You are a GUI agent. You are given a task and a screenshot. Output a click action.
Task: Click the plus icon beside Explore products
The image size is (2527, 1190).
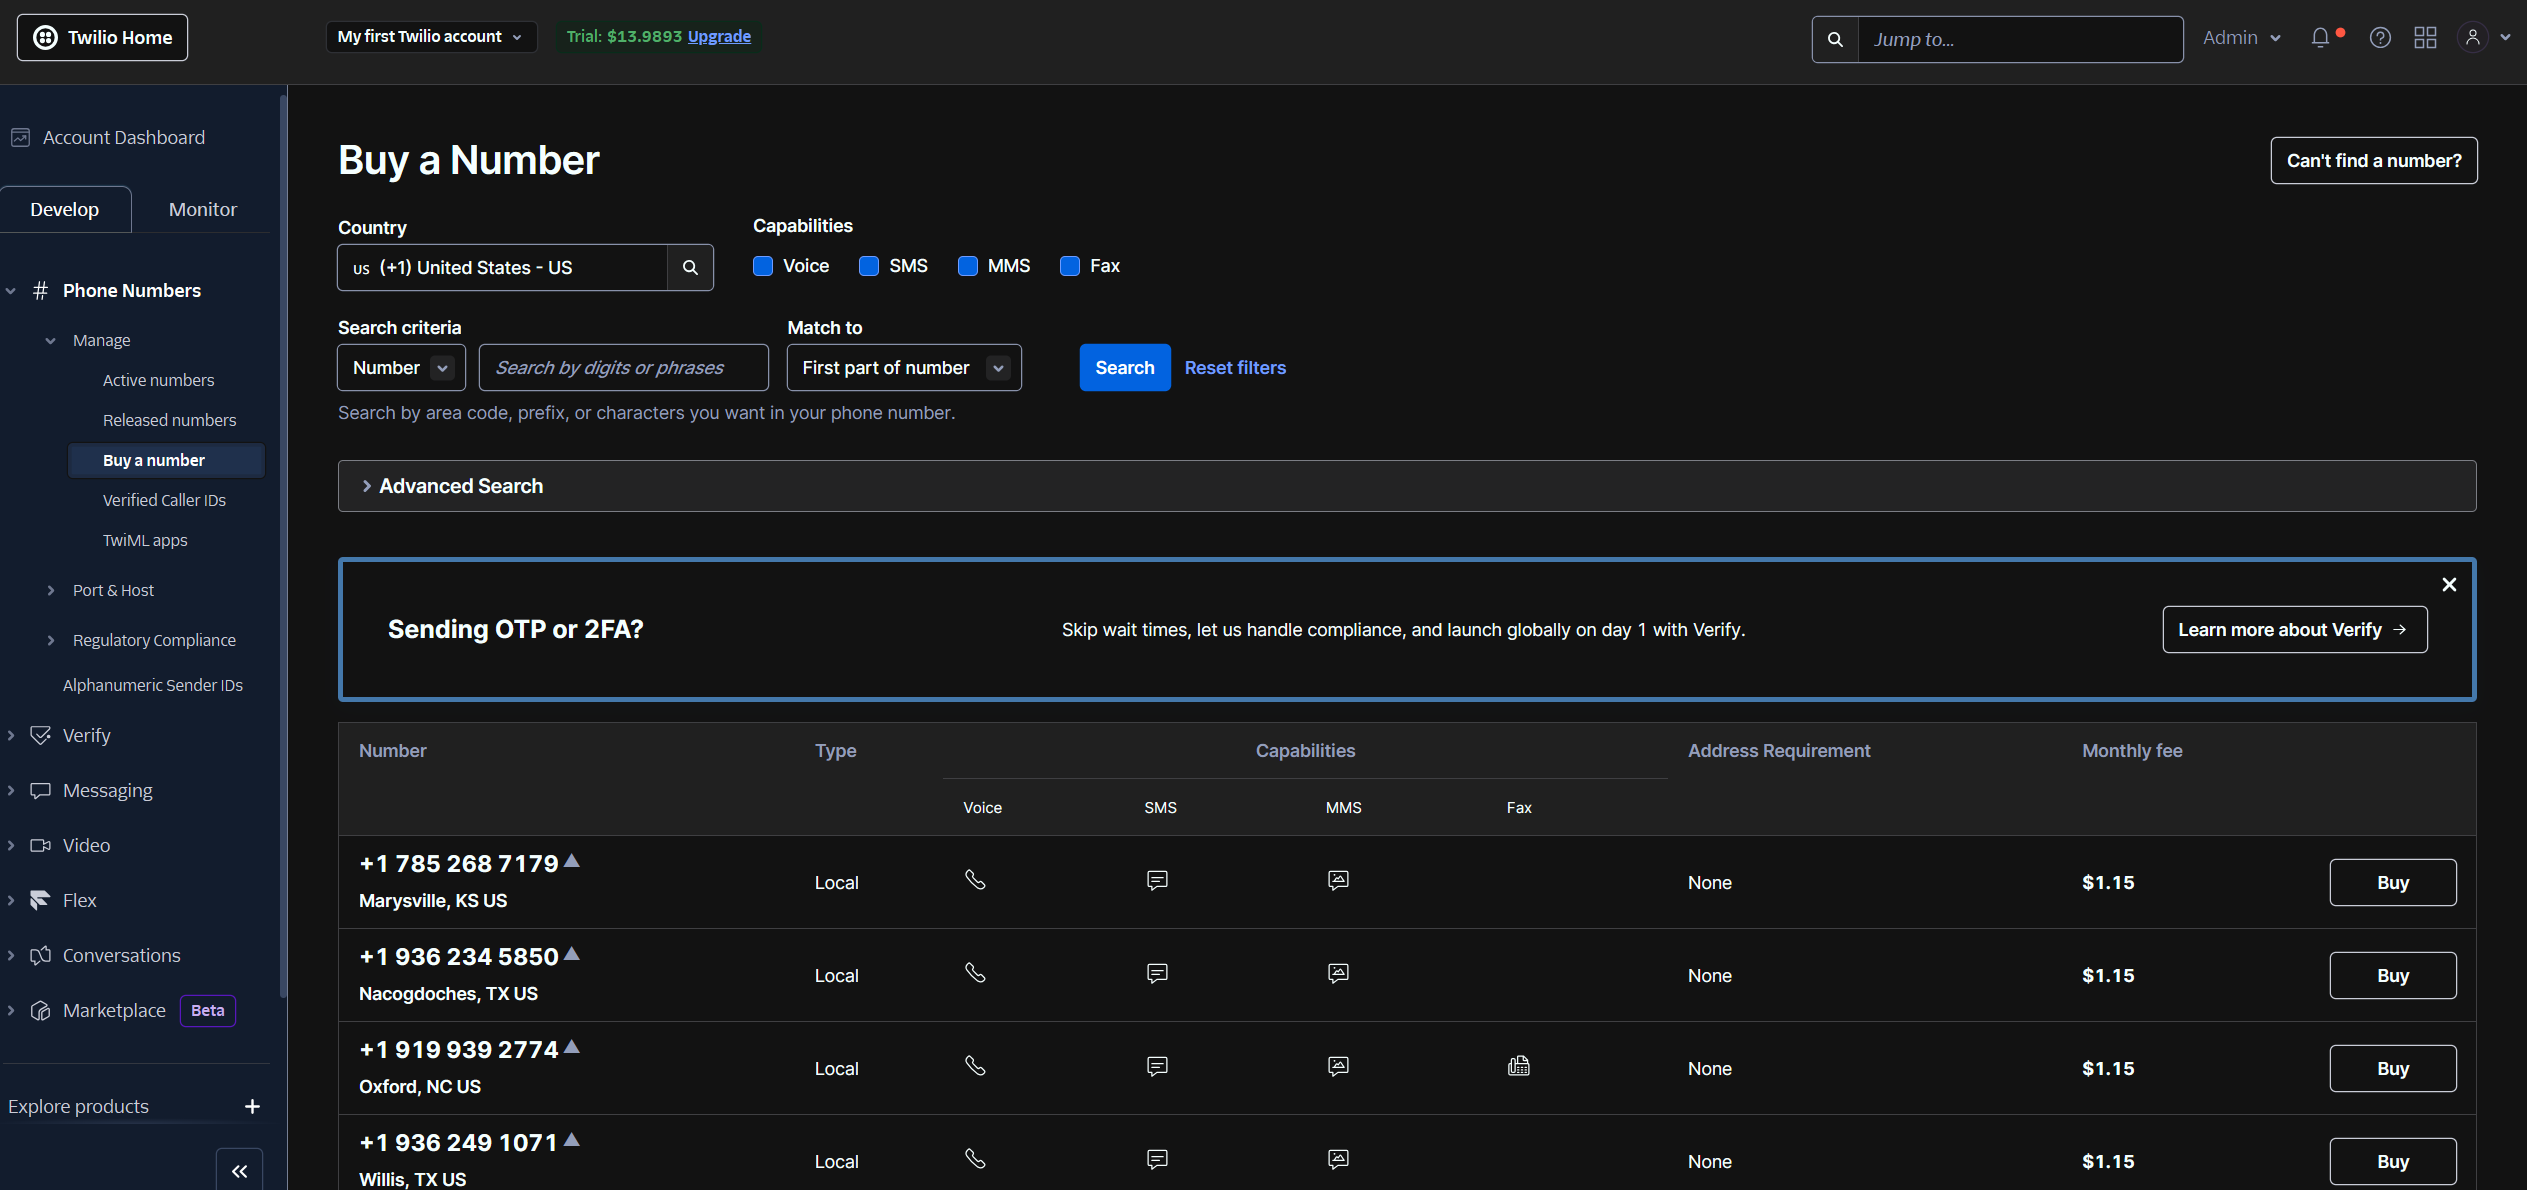(252, 1106)
